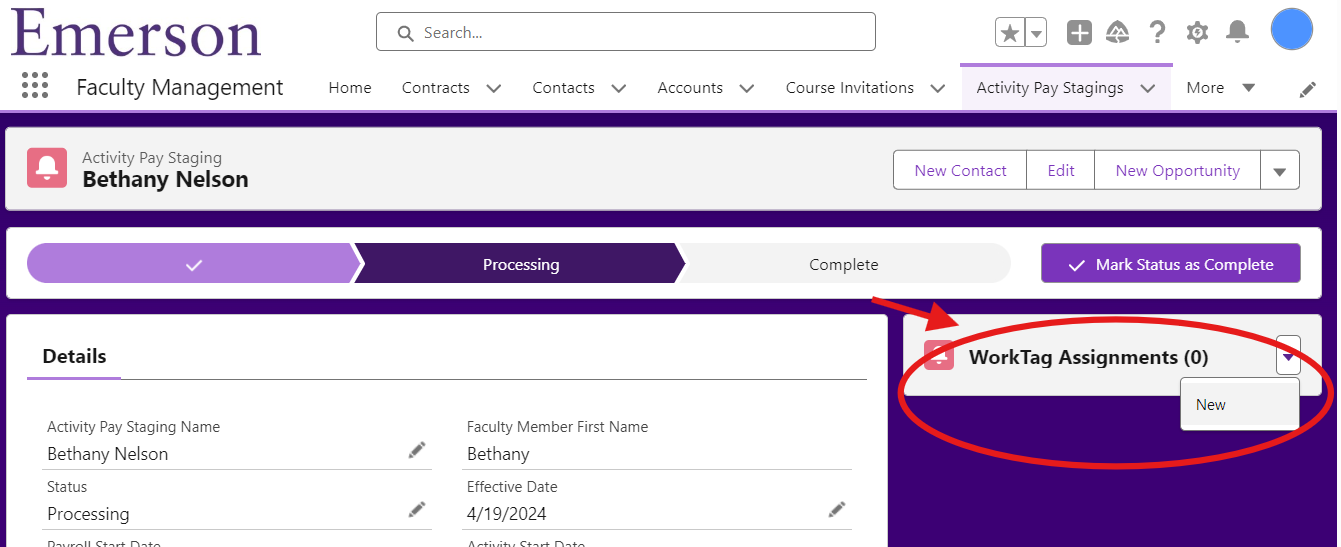Go to the Home tab
1341x547 pixels.
click(350, 88)
